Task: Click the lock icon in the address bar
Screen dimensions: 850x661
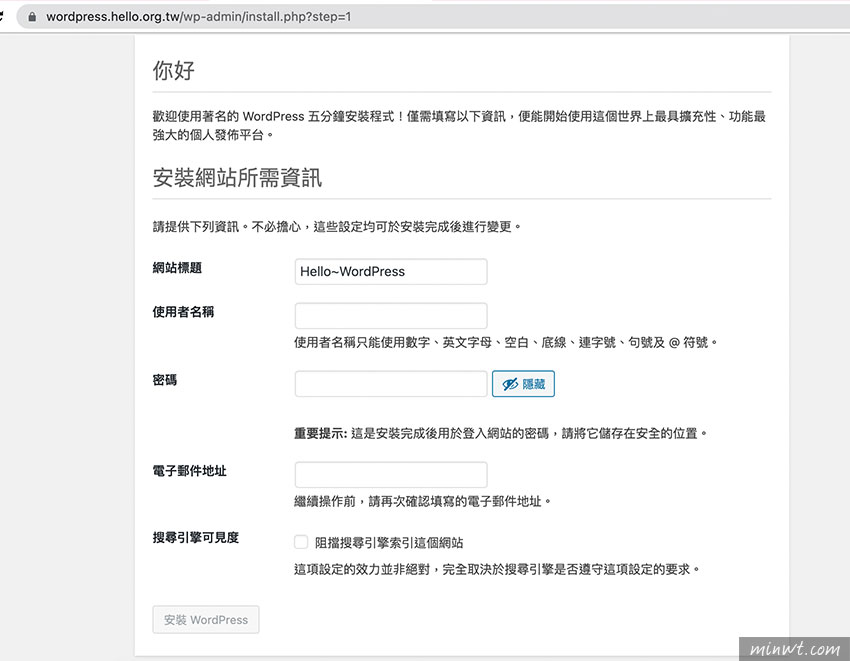Action: pos(32,17)
